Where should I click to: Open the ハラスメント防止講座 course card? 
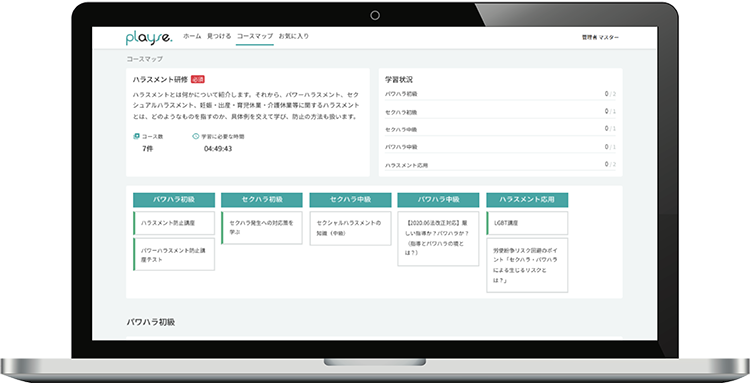[174, 223]
